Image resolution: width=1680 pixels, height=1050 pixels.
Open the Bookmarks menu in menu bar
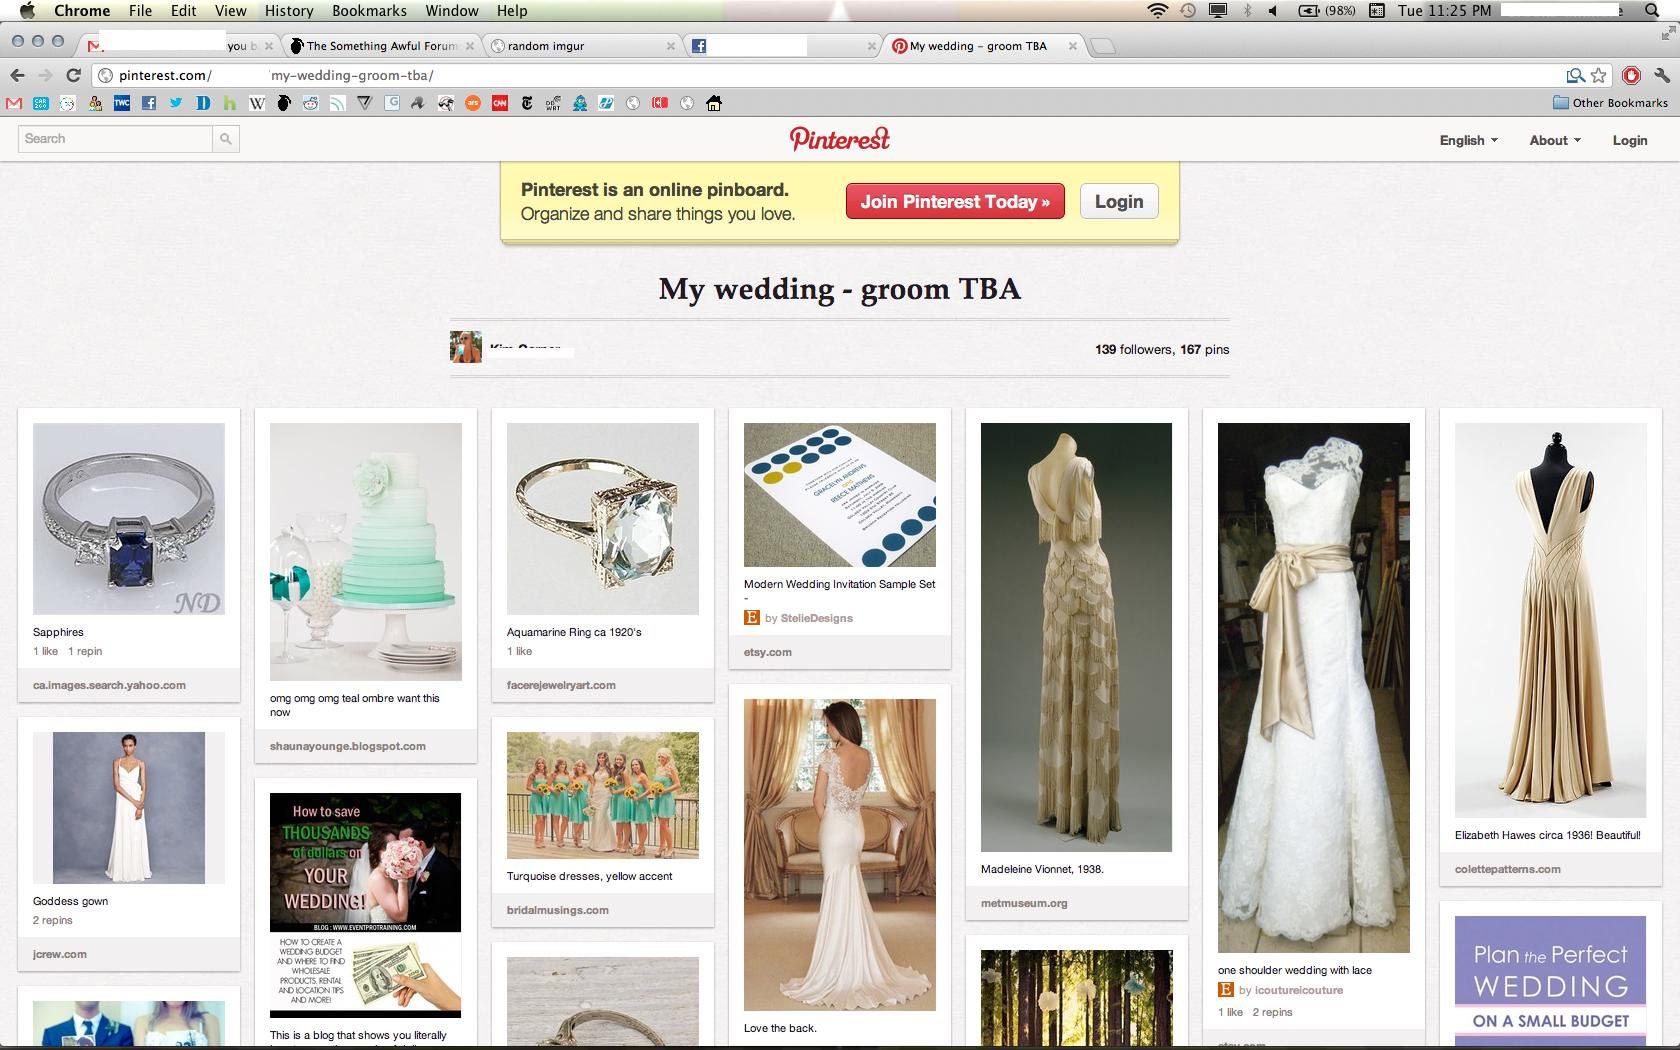[x=369, y=11]
